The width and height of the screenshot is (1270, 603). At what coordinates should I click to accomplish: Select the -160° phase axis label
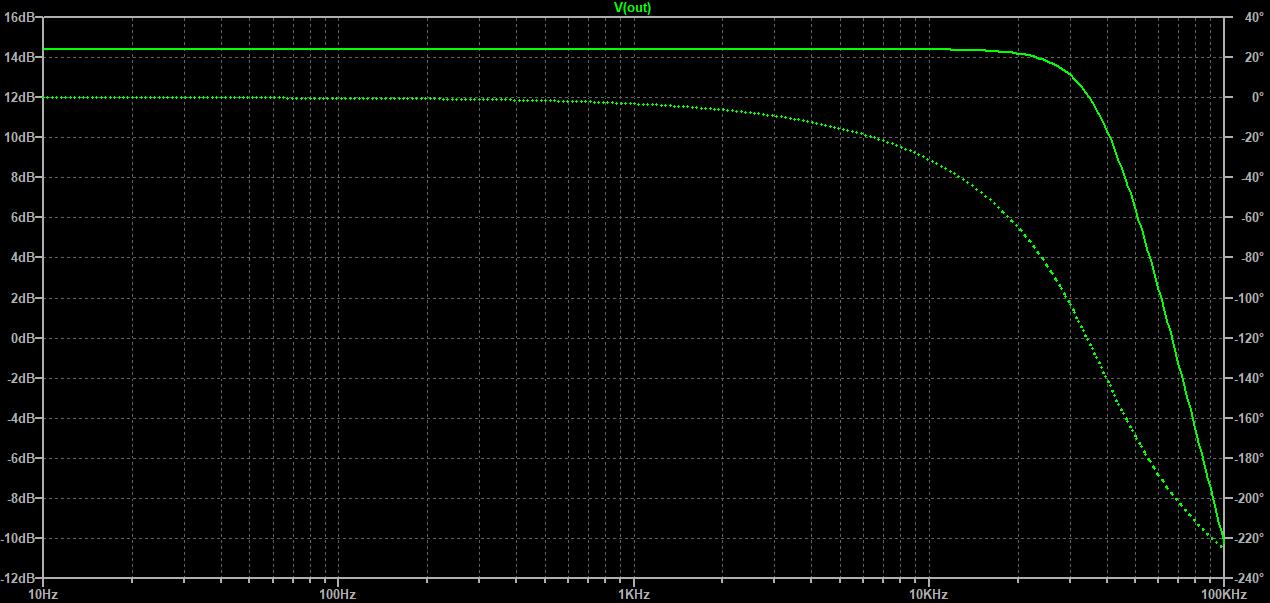click(x=1250, y=418)
